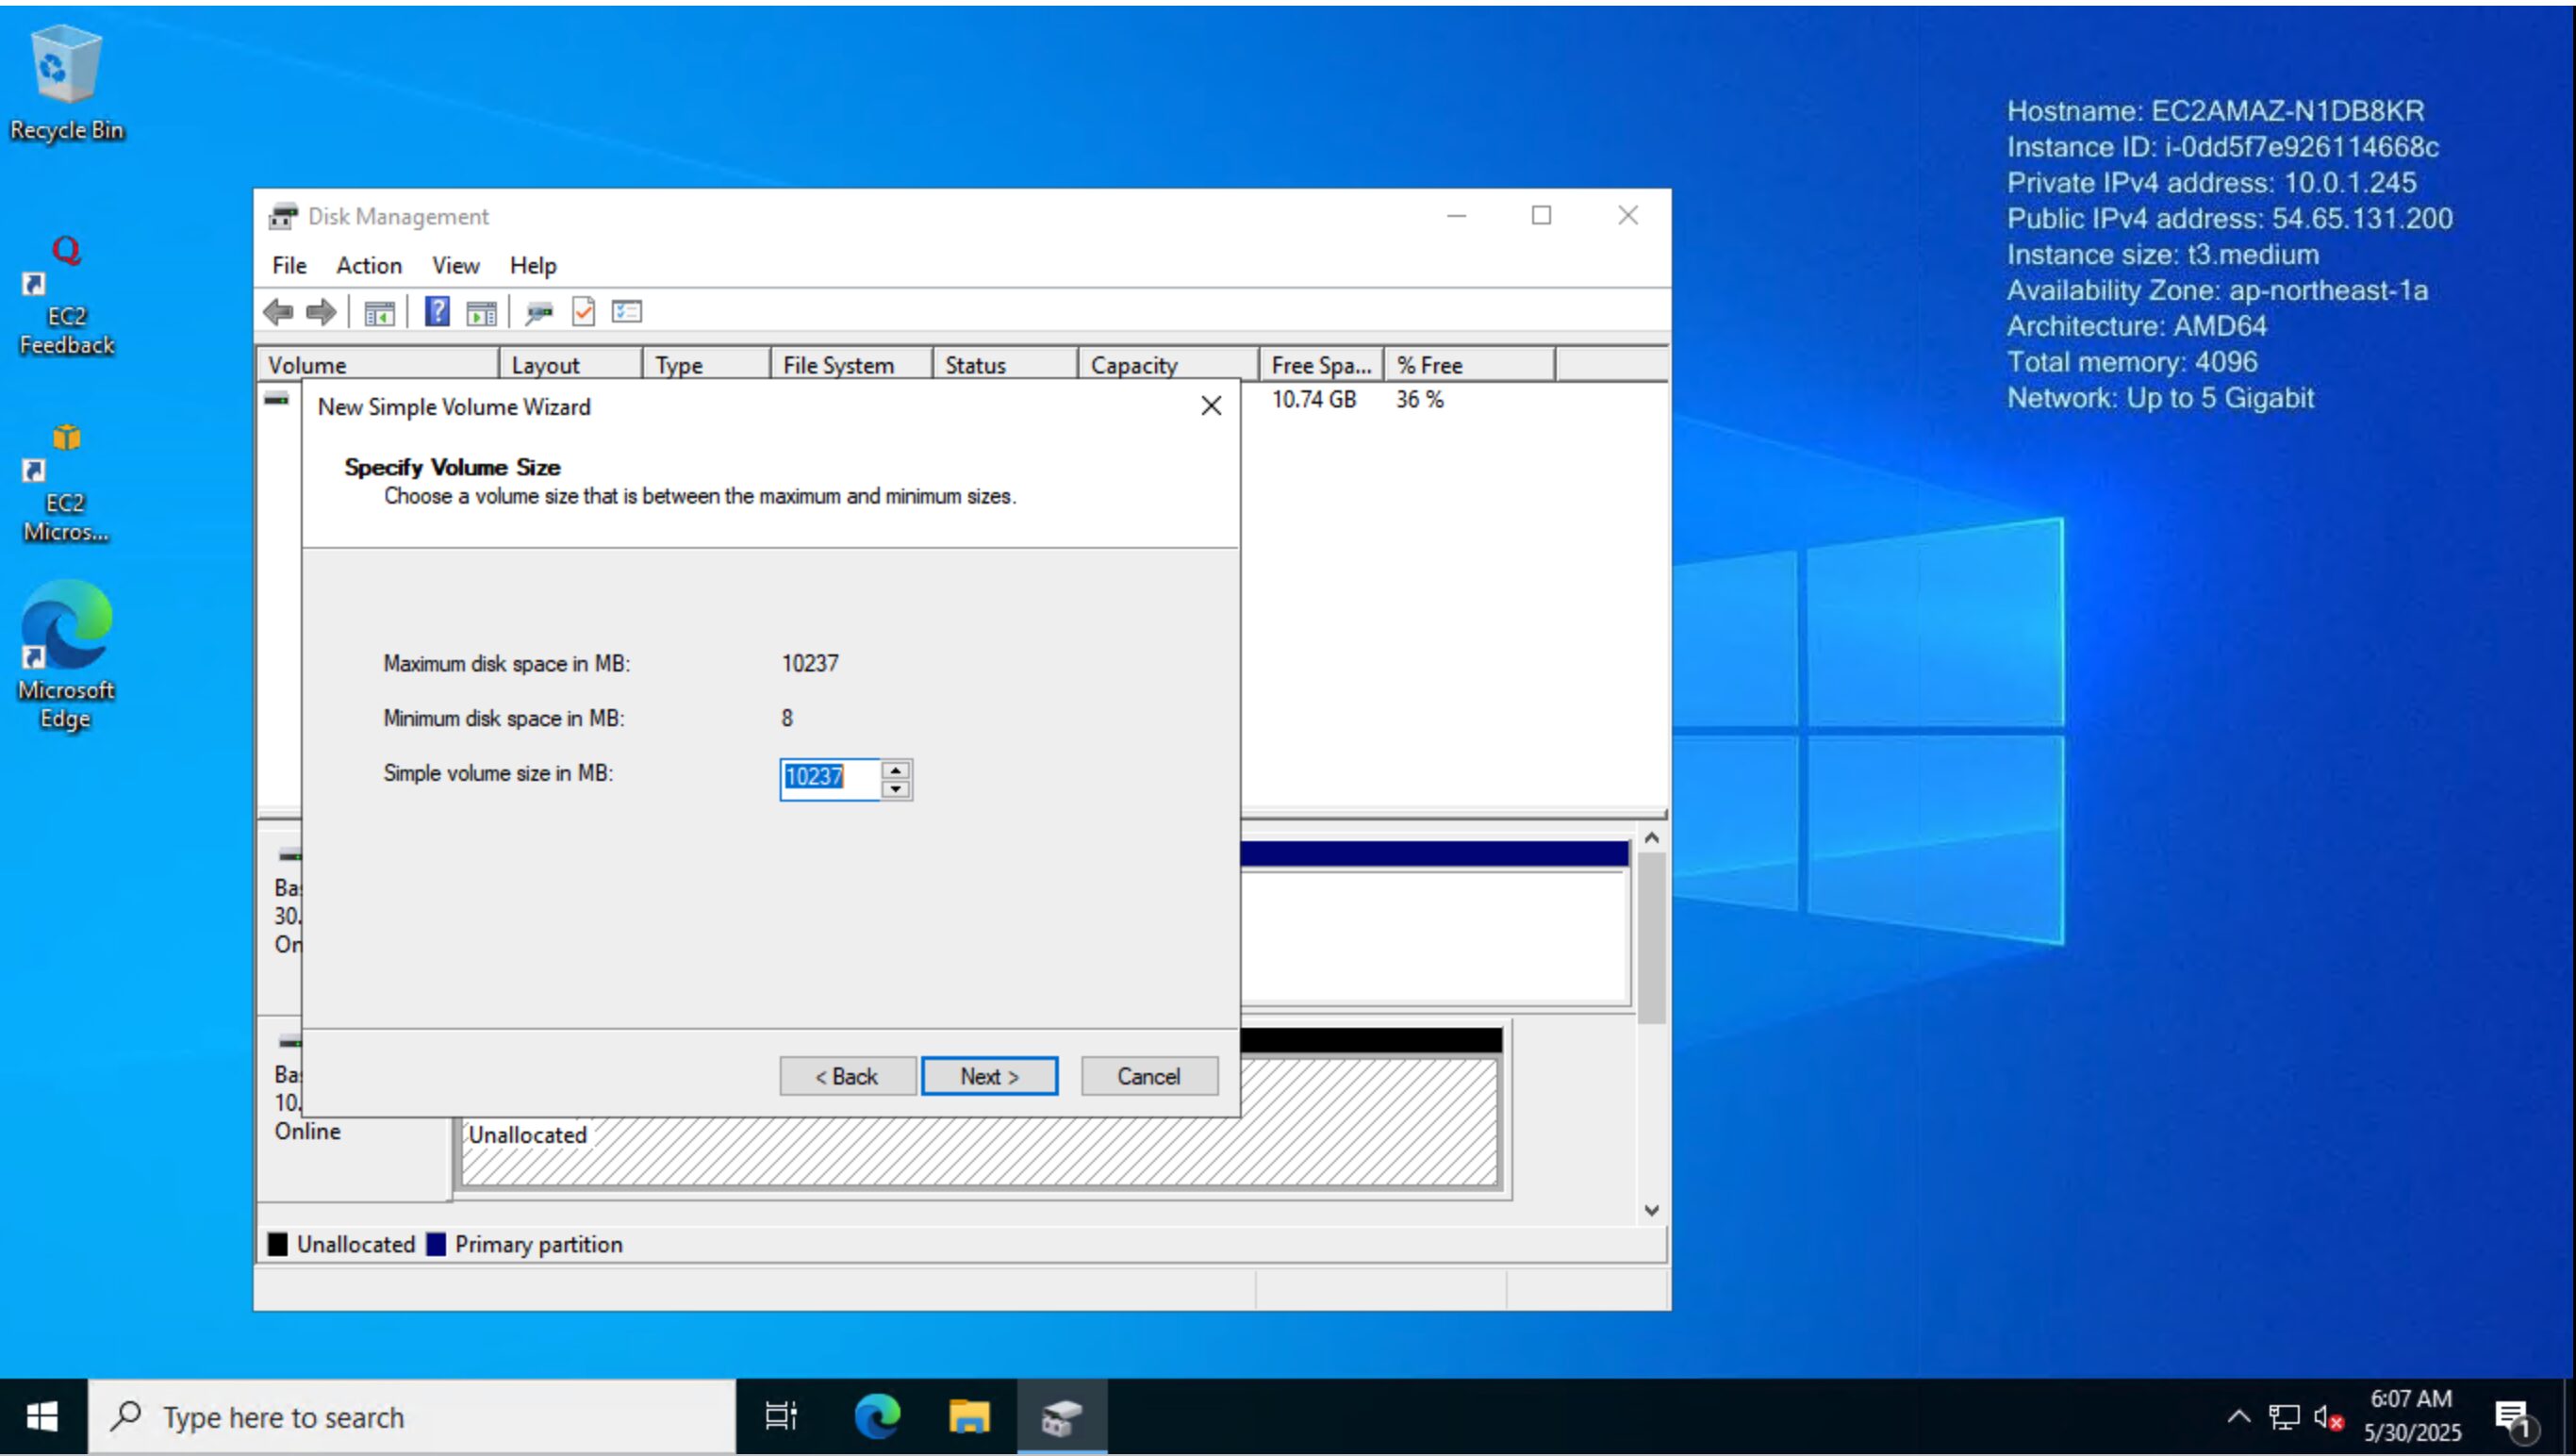Open the clock showing 6:07 AM
This screenshot has height=1456, width=2576.
tap(2411, 1416)
